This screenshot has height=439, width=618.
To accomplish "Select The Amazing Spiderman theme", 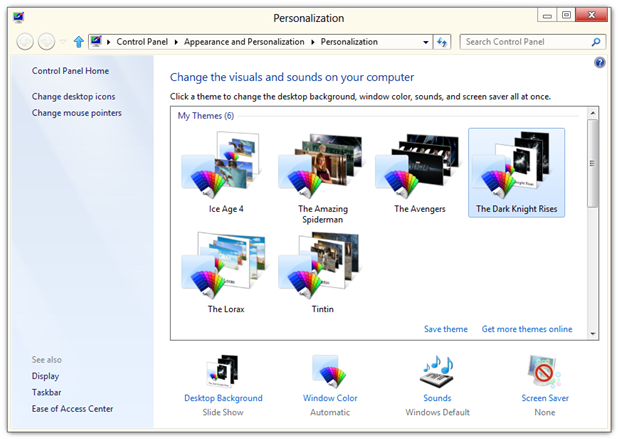I will 322,178.
